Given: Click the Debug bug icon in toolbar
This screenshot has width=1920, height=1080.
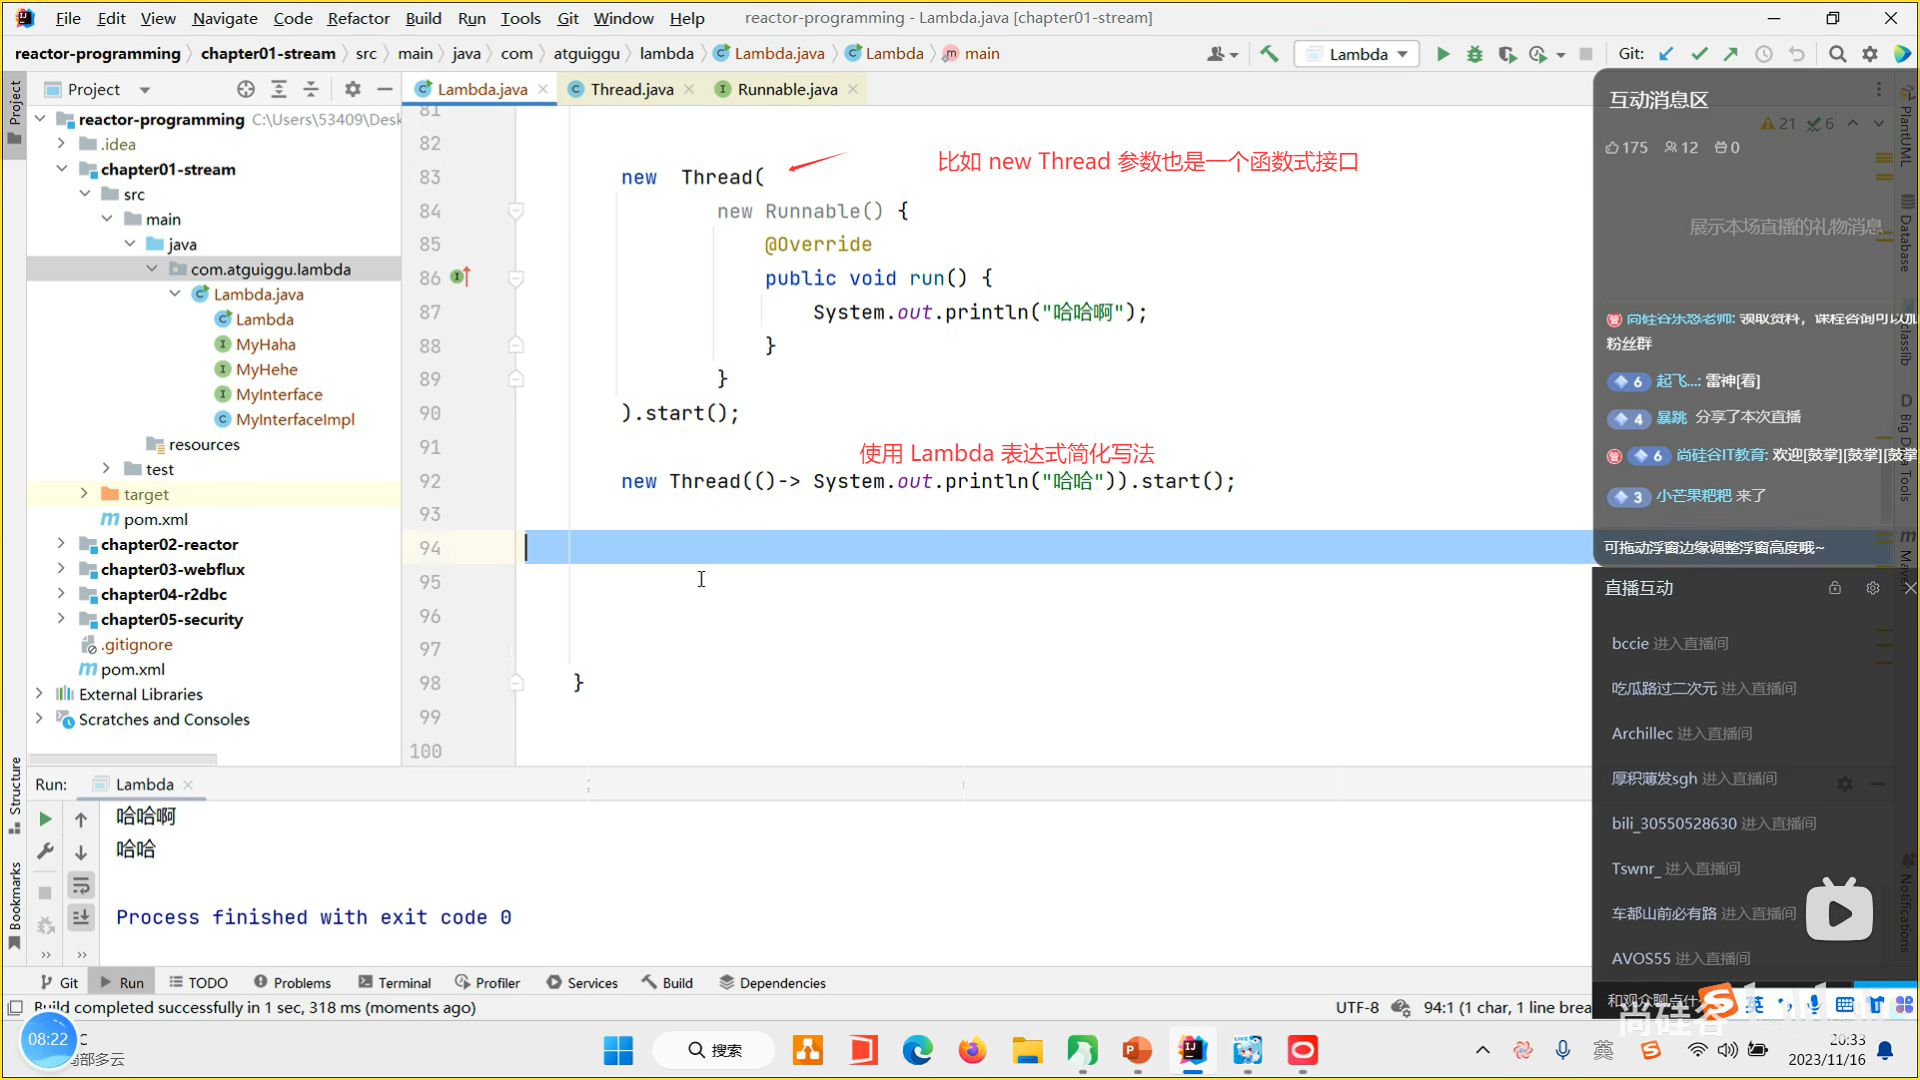Looking at the screenshot, I should [1474, 54].
